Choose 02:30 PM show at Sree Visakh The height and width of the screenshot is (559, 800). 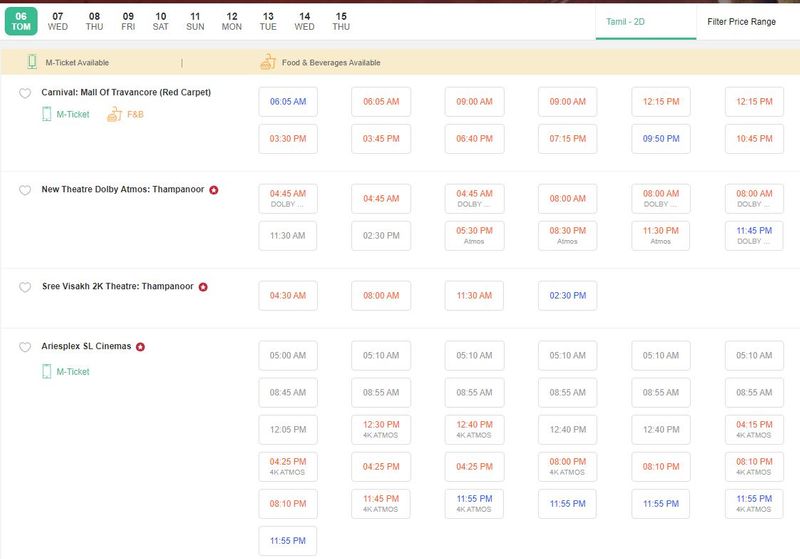coord(567,296)
